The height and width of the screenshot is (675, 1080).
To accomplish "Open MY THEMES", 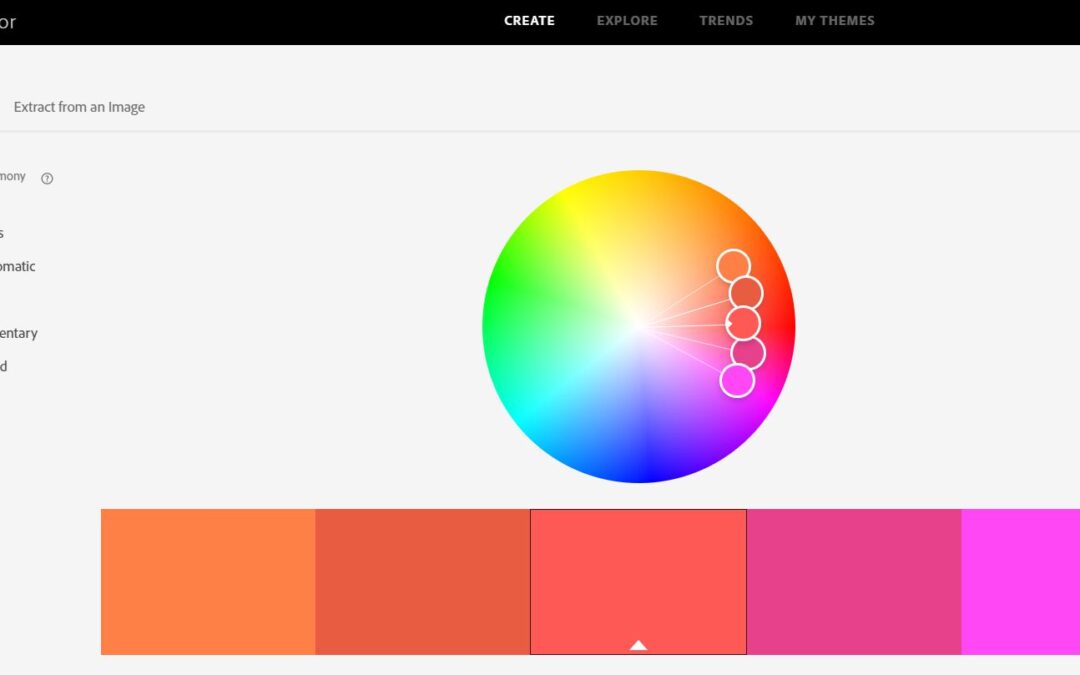I will click(835, 20).
